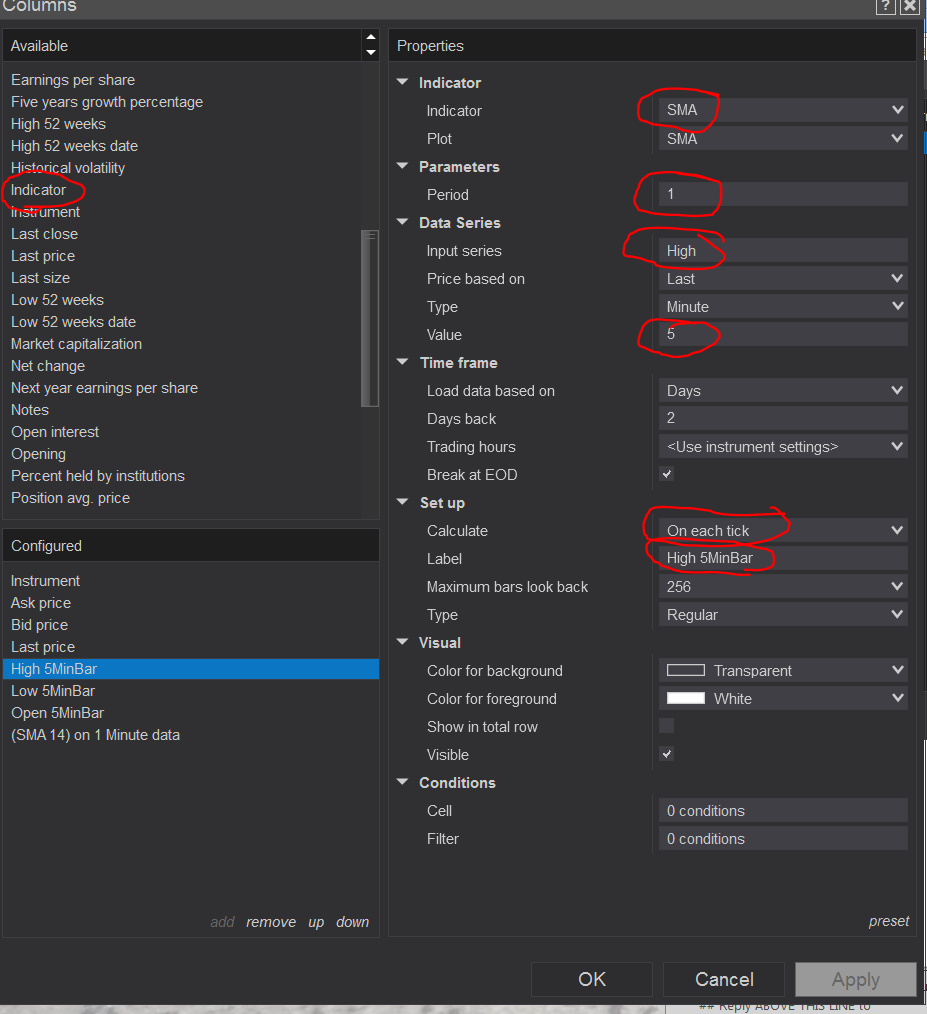Viewport: 927px width, 1014px height.
Task: Click the remove link under Configured
Action: pos(271,922)
